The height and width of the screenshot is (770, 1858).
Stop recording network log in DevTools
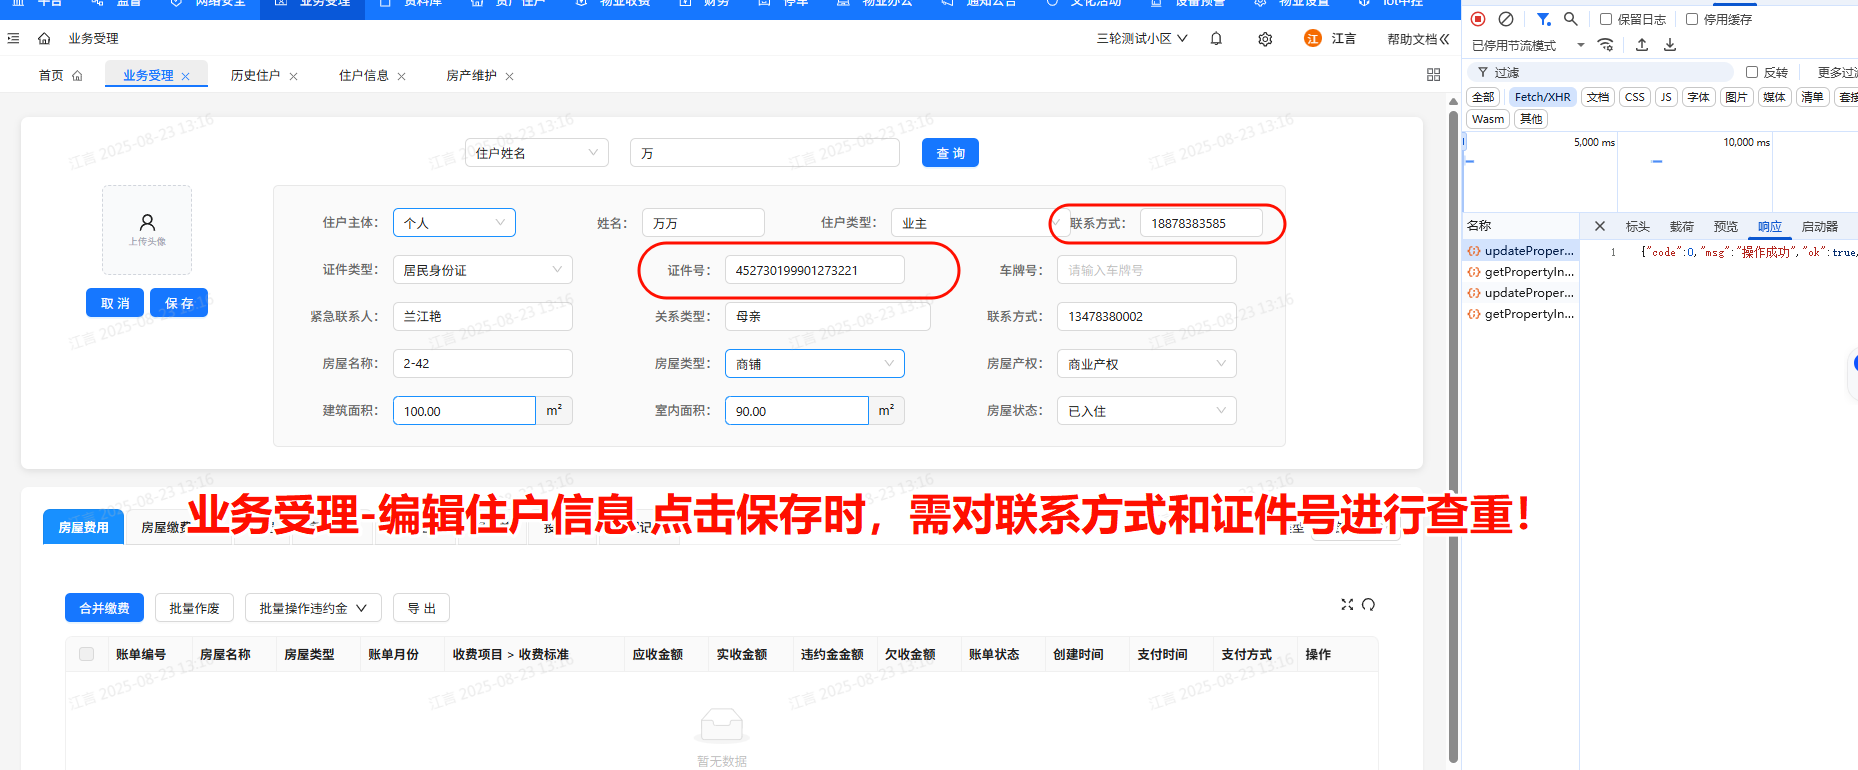pos(1478,19)
